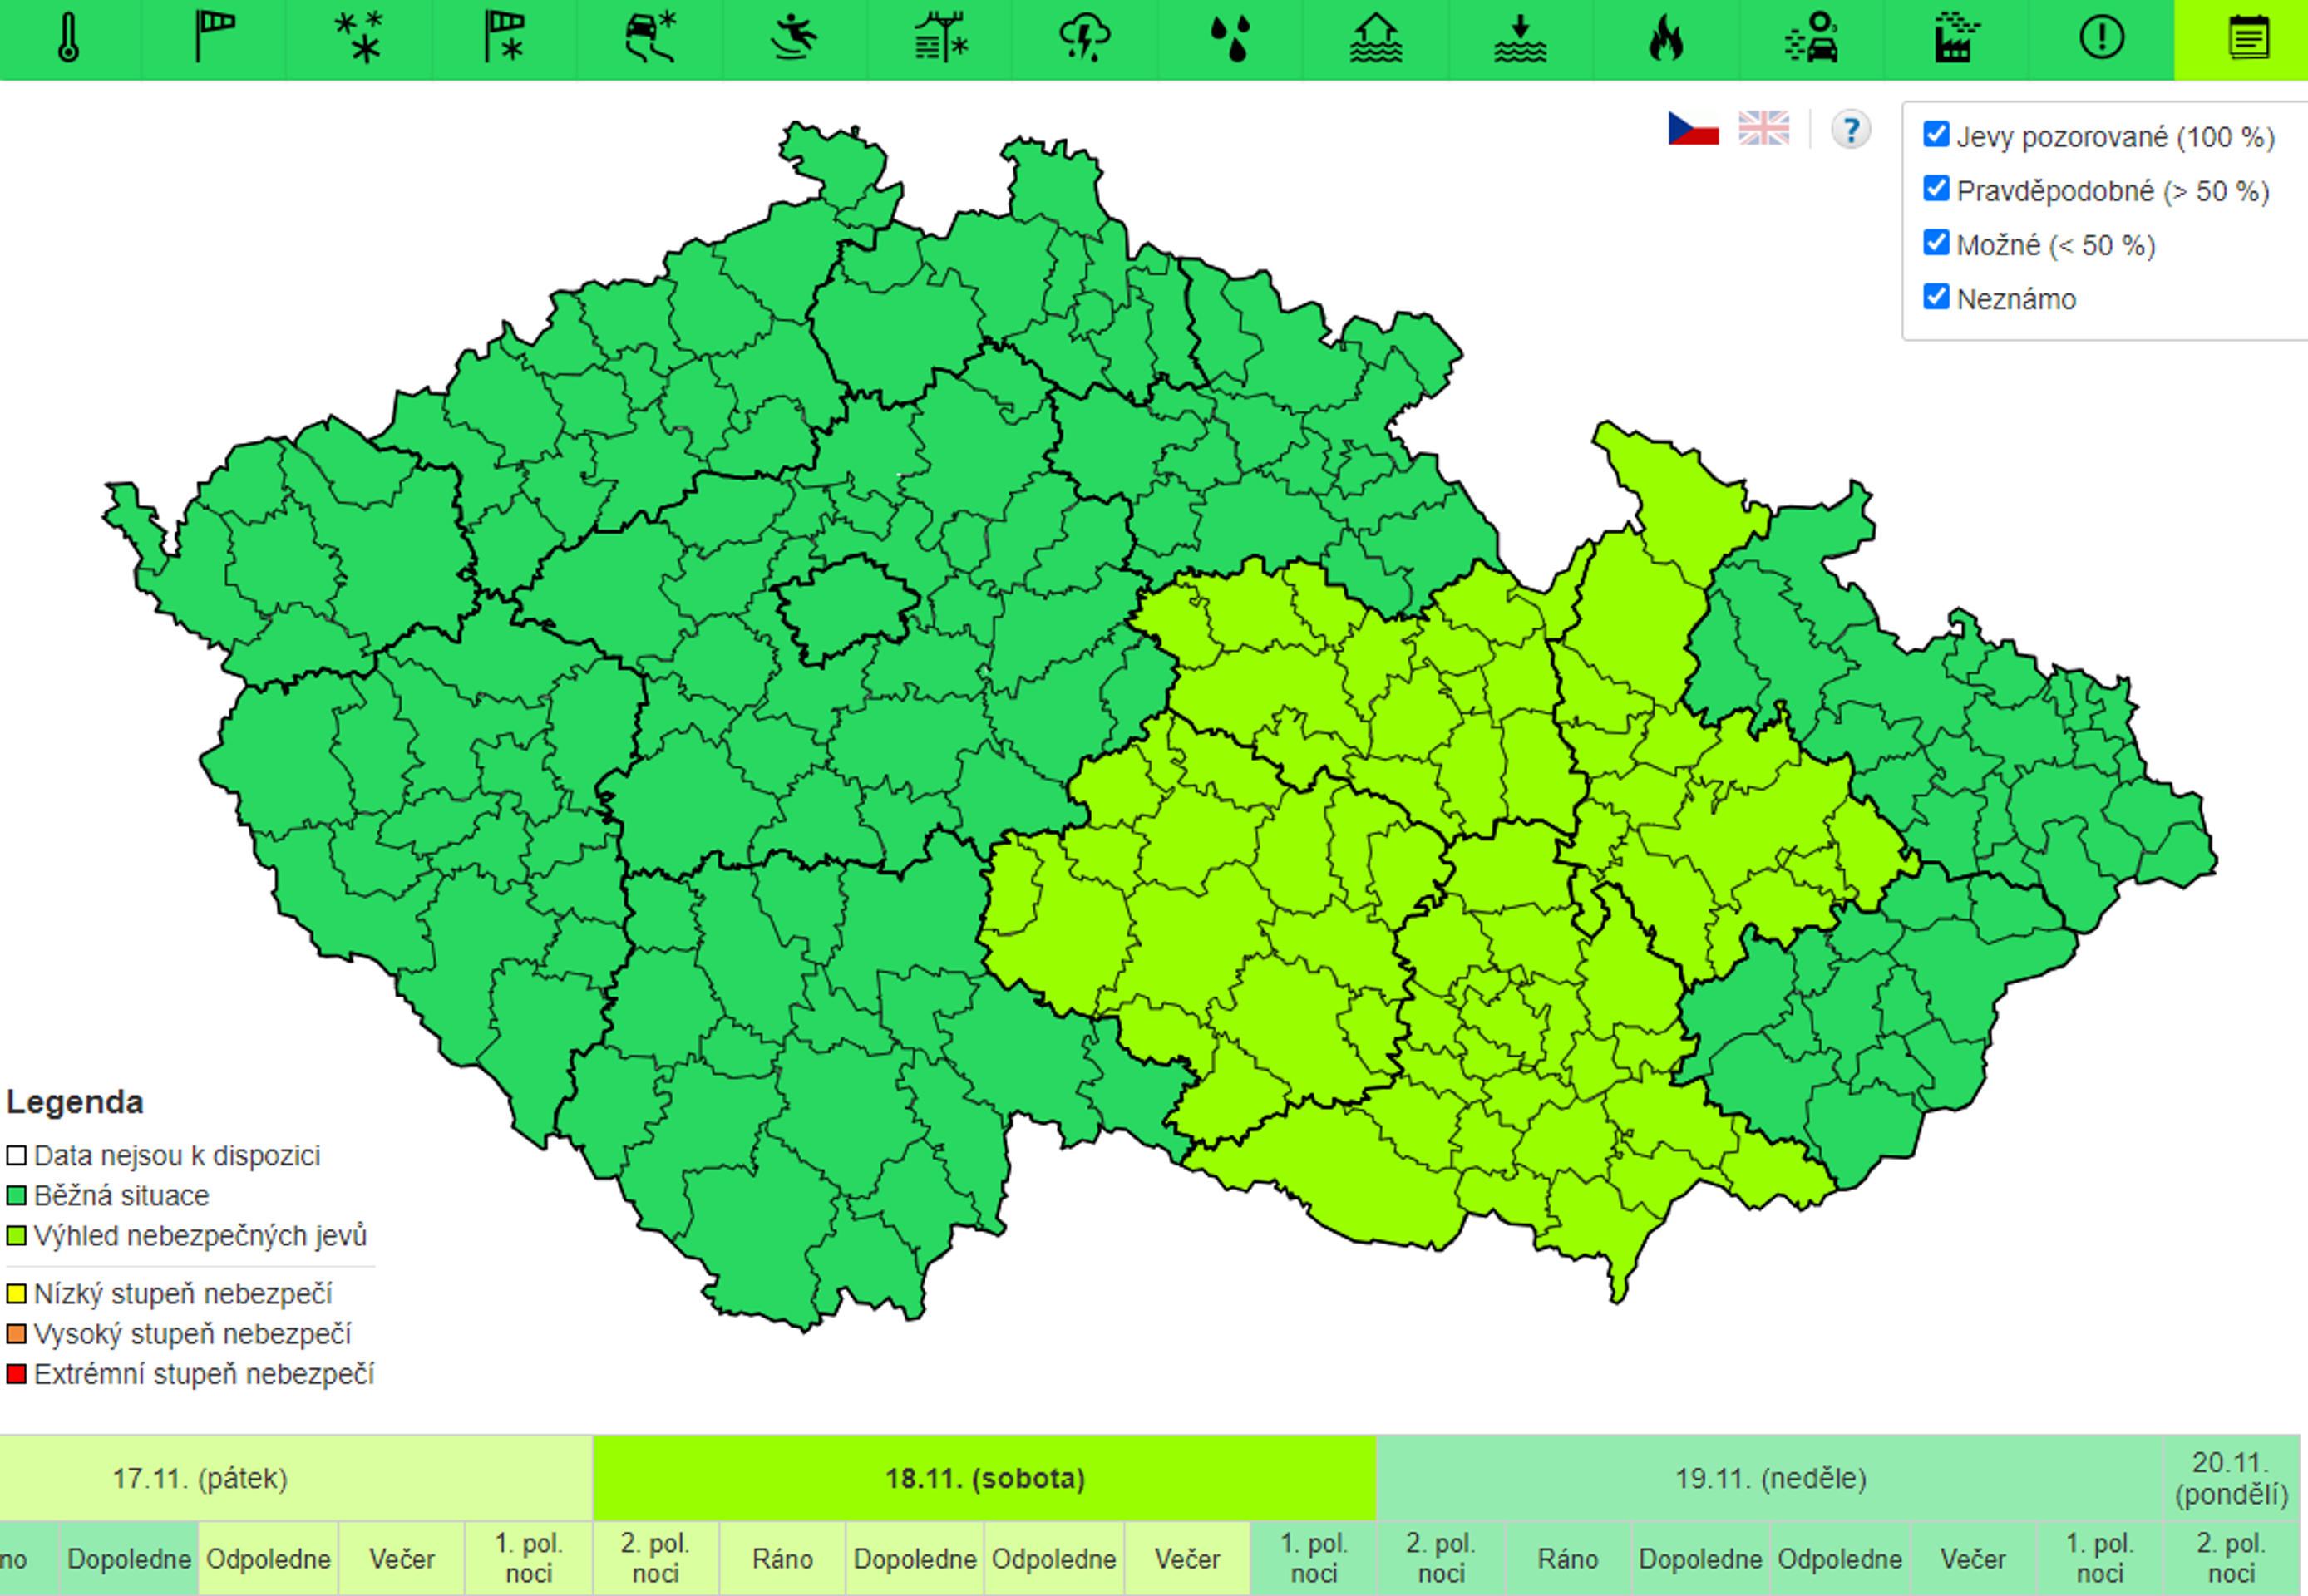
Task: Click the 'Běžná situace' legend label
Action: coord(121,1196)
